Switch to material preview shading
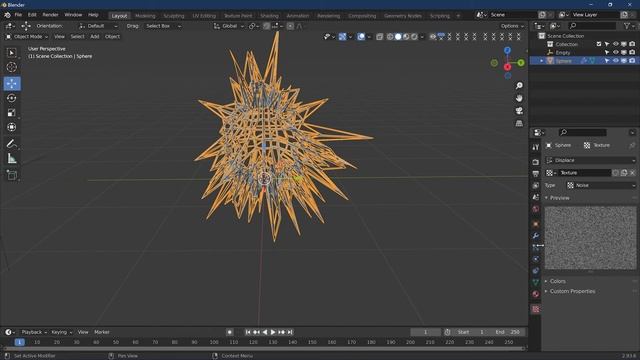 coord(406,37)
